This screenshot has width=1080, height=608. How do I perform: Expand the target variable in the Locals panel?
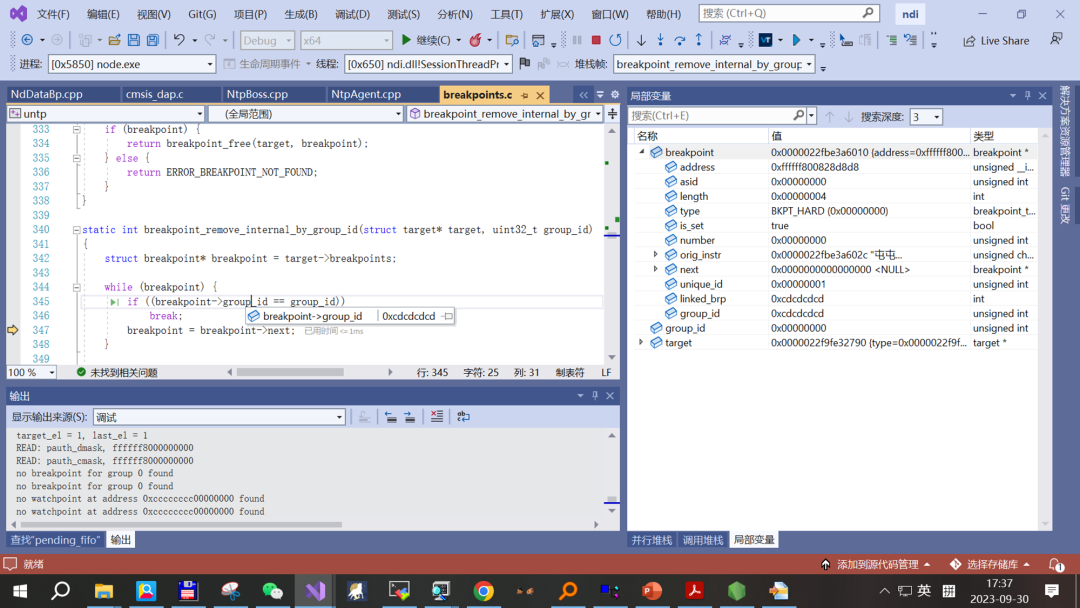[641, 342]
